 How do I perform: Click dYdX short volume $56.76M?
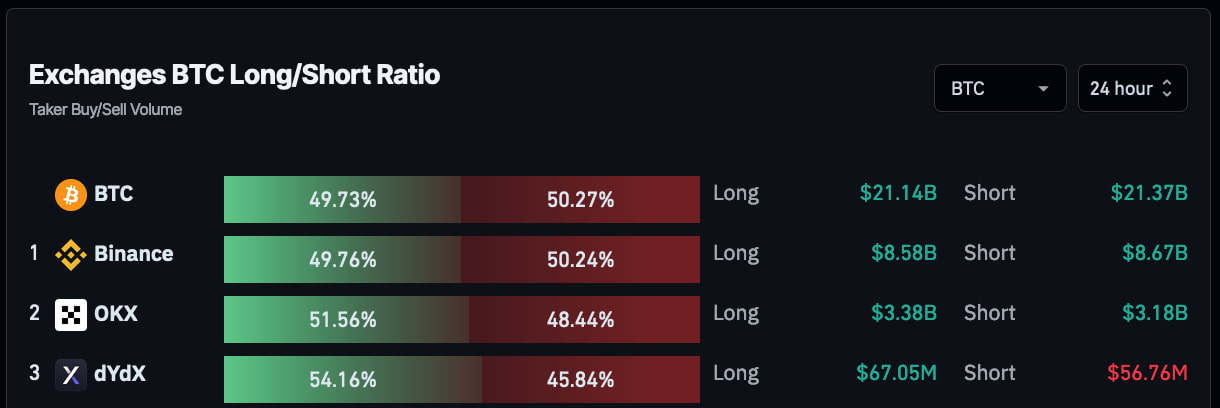tap(1147, 373)
